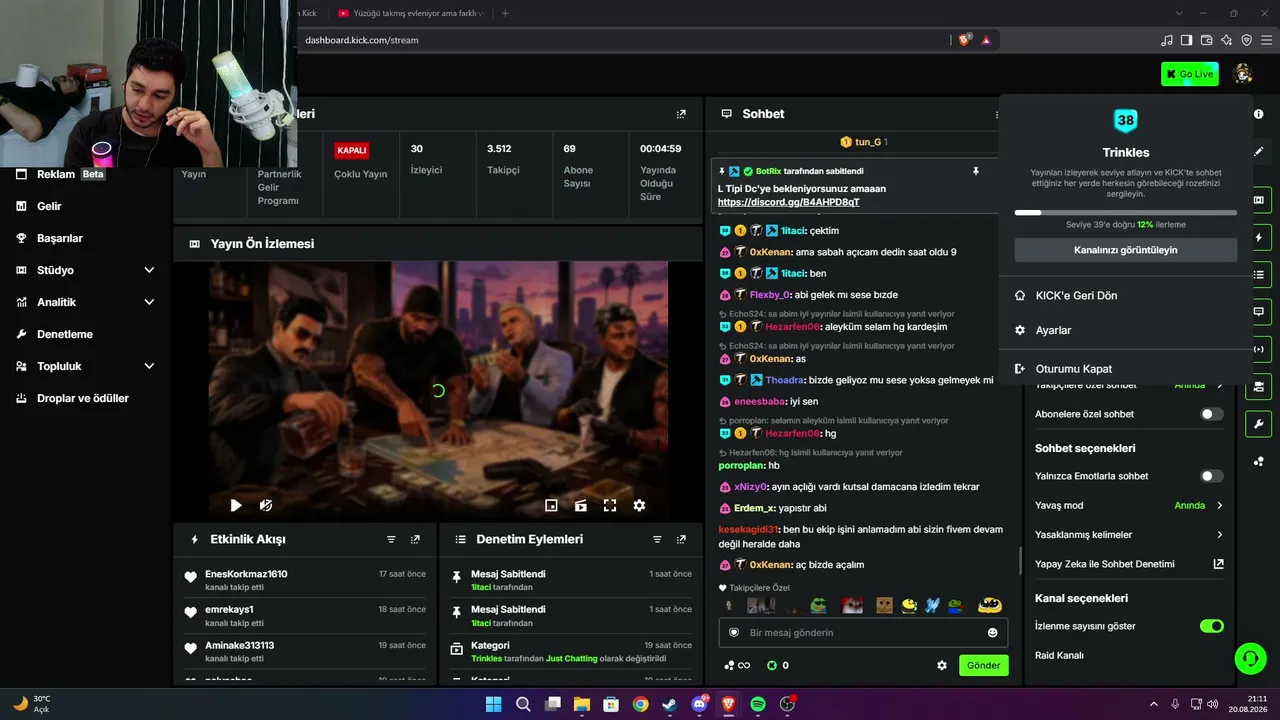Screen dimensions: 1280x720
Task: Open the green support headset chat
Action: [x=1250, y=658]
